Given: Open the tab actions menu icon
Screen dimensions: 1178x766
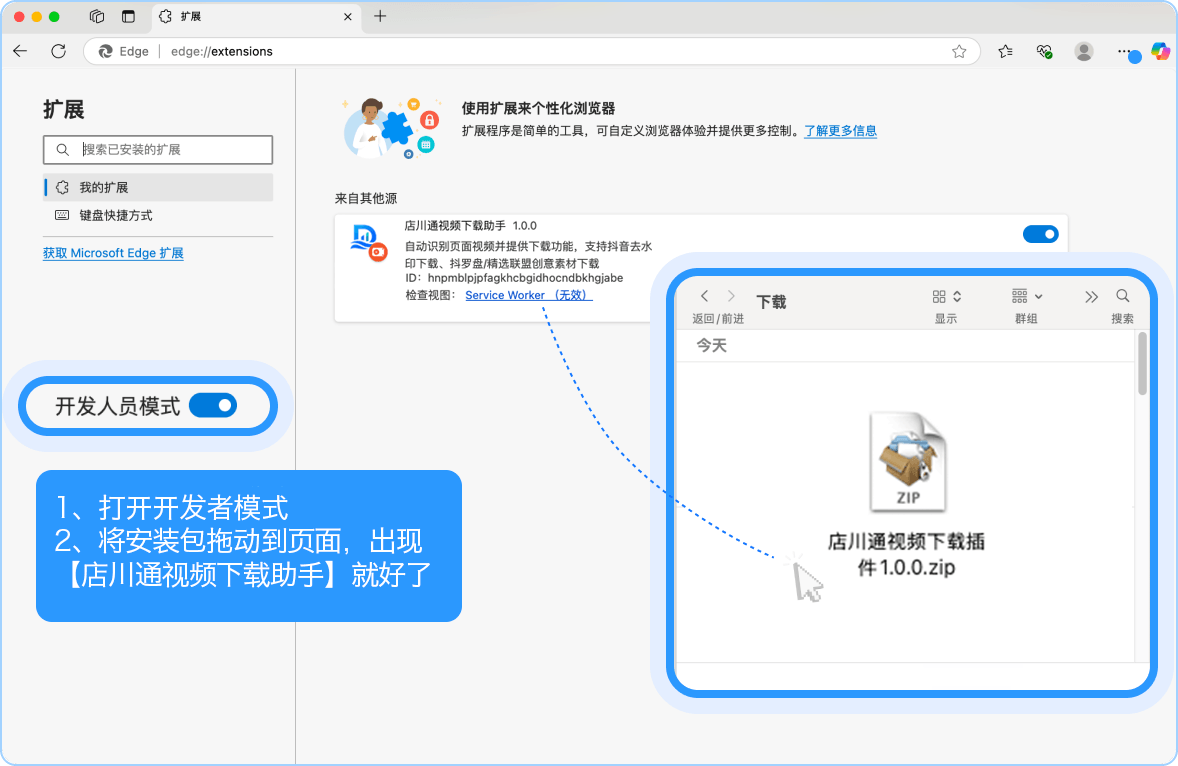Looking at the screenshot, I should coord(128,17).
